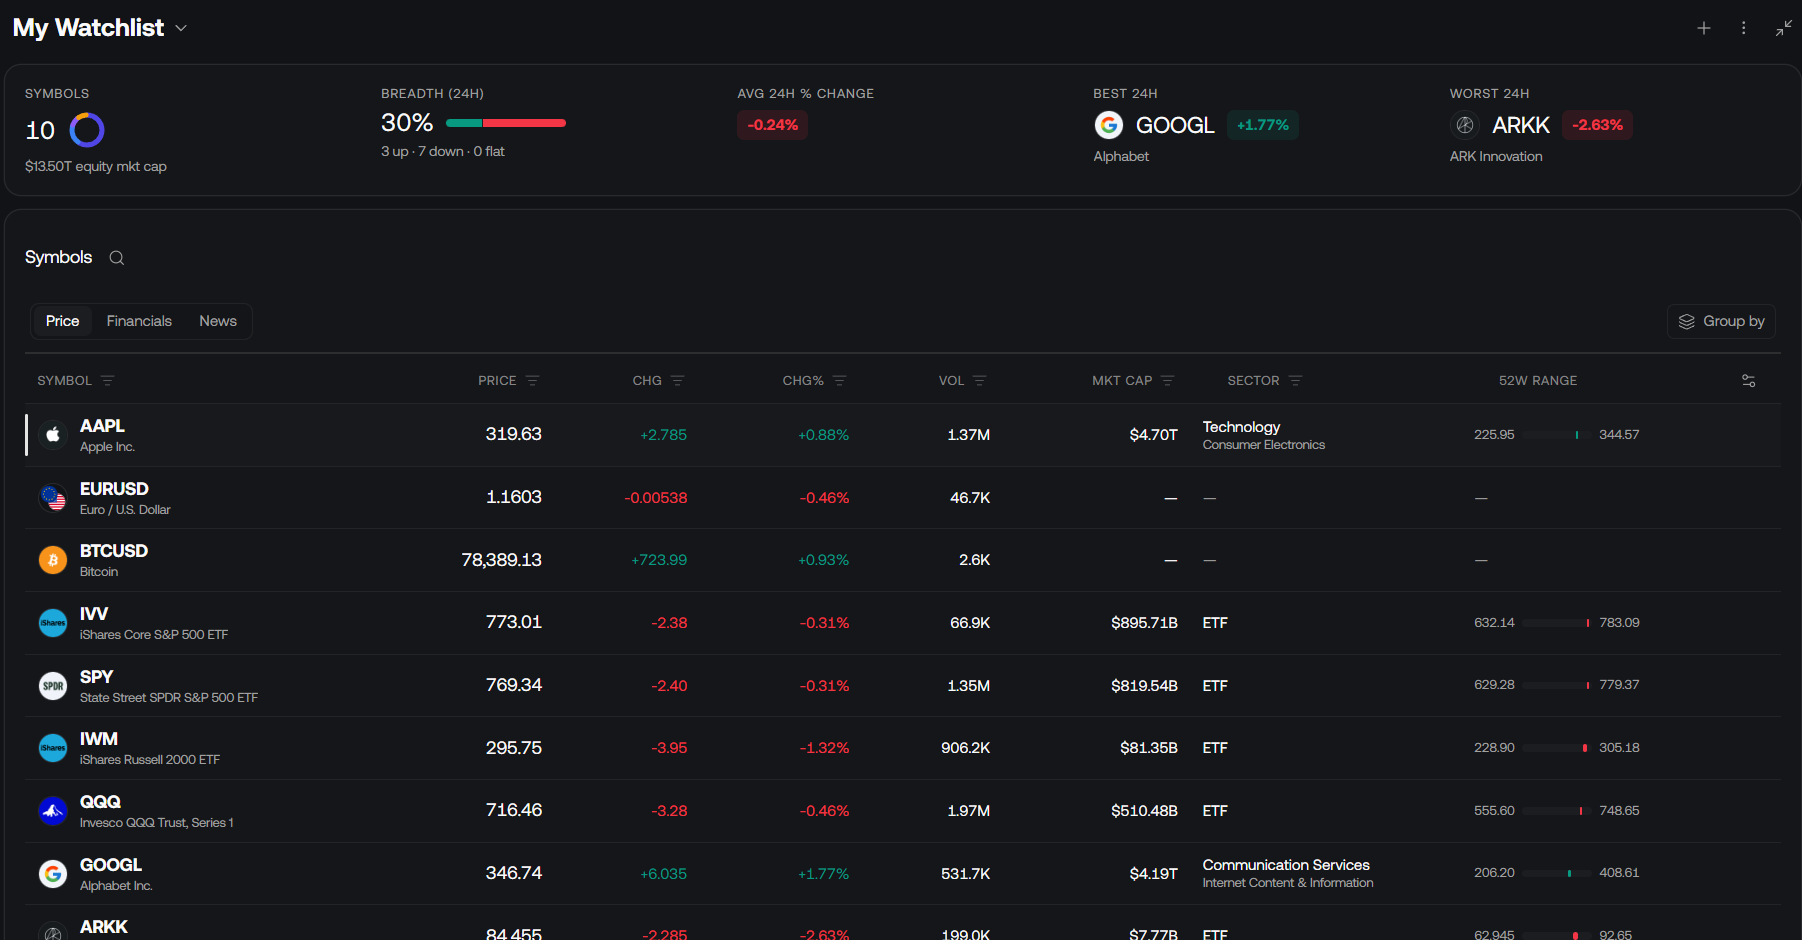This screenshot has width=1802, height=940.
Task: Click the breadth up/down progress bar
Action: pos(506,123)
